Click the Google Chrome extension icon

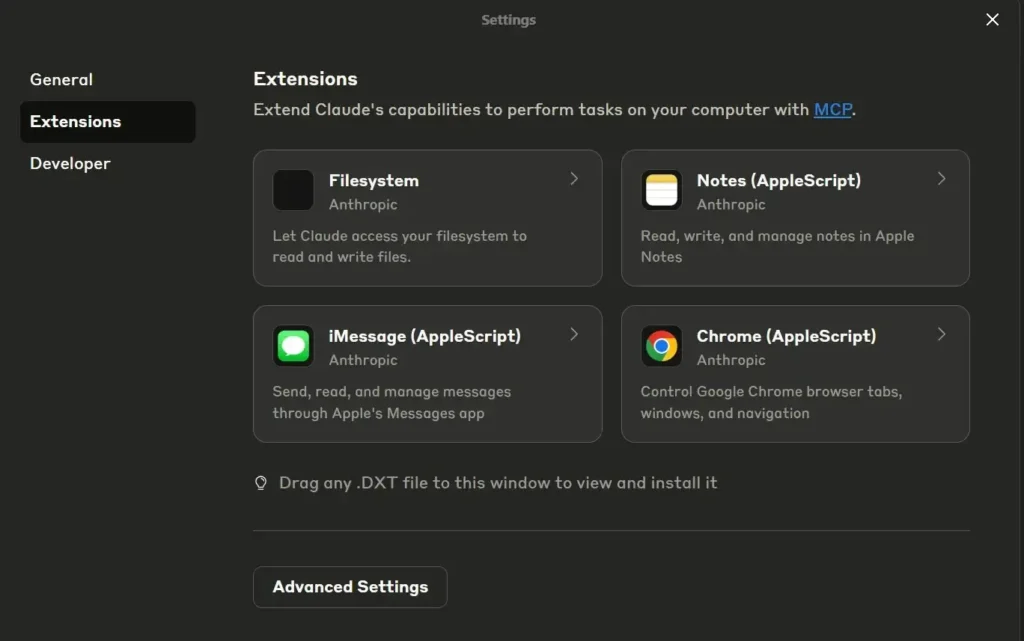pyautogui.click(x=661, y=346)
